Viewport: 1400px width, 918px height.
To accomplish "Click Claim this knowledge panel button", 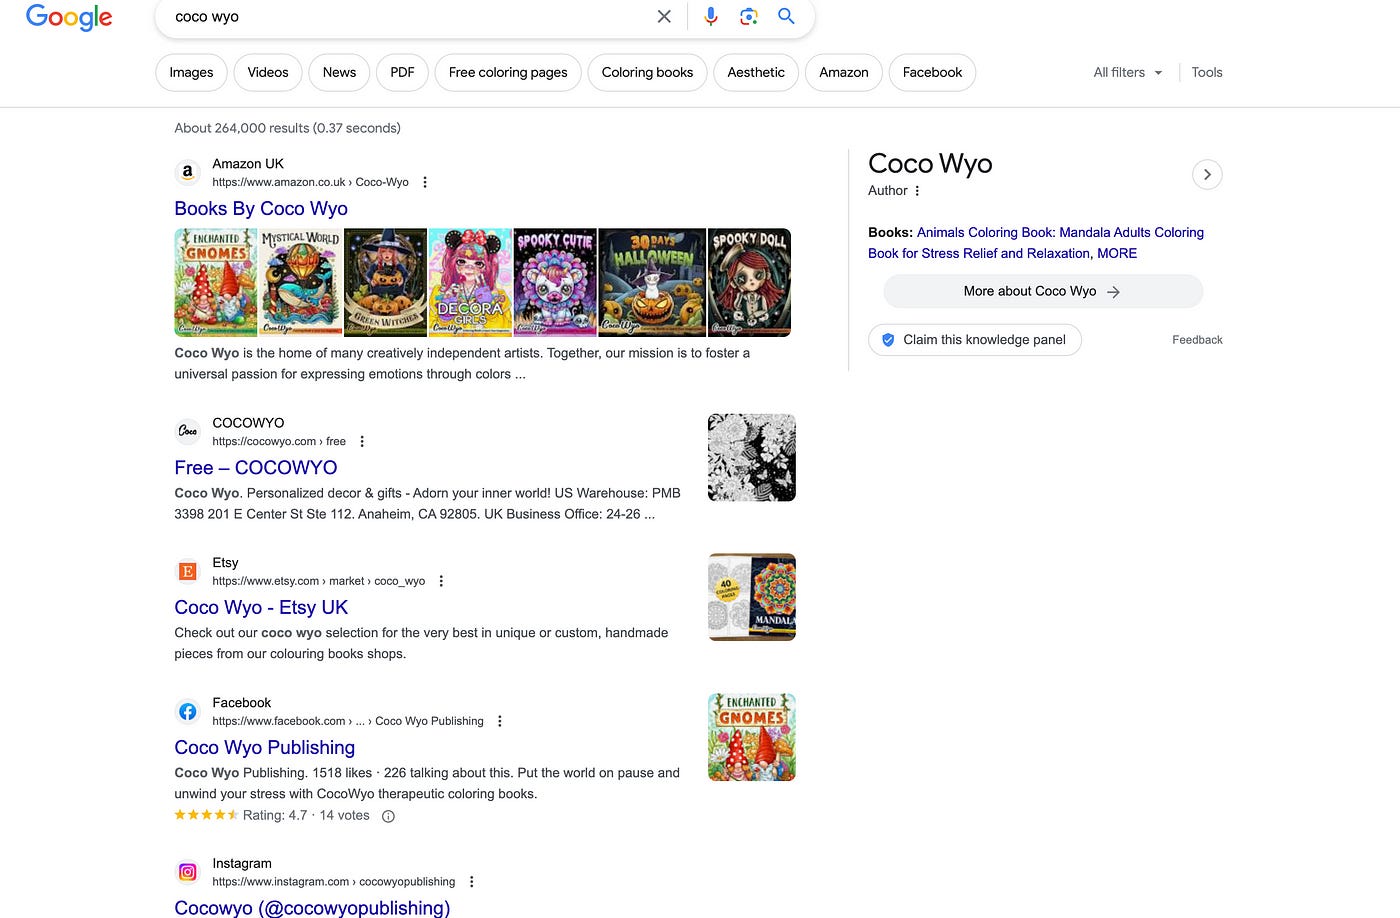I will point(975,340).
